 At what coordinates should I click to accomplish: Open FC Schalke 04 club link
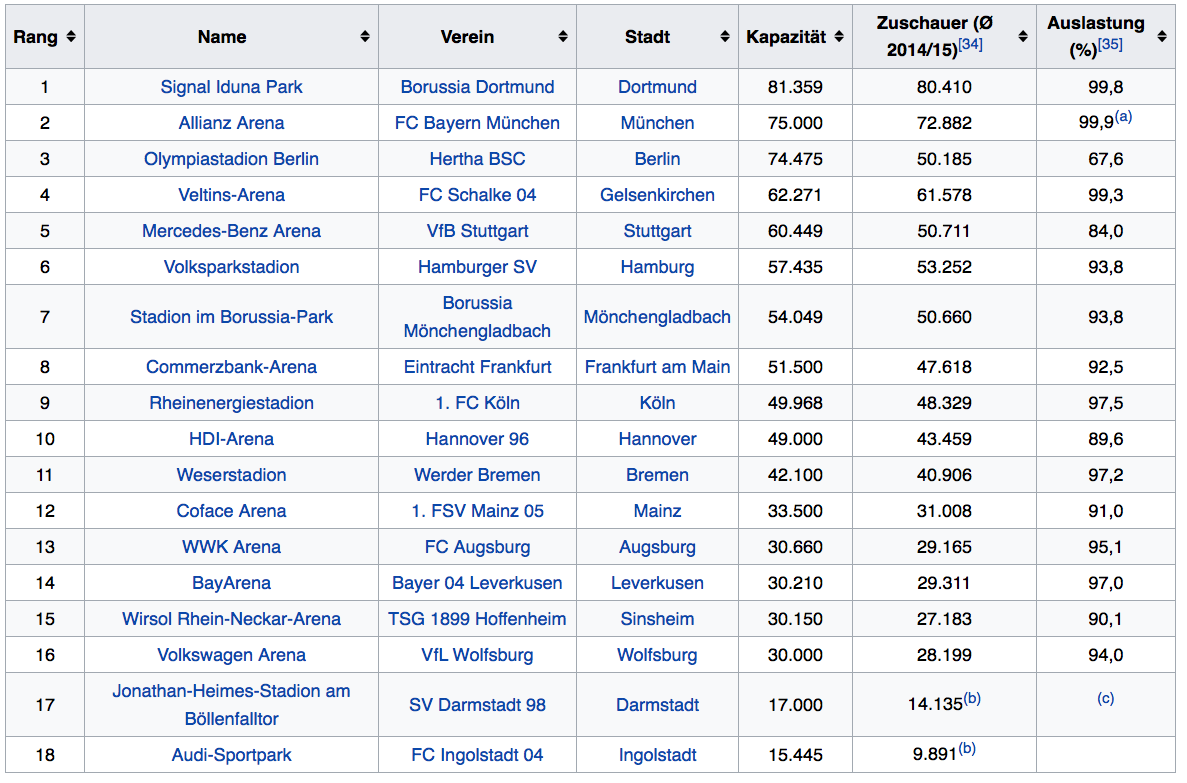point(477,195)
